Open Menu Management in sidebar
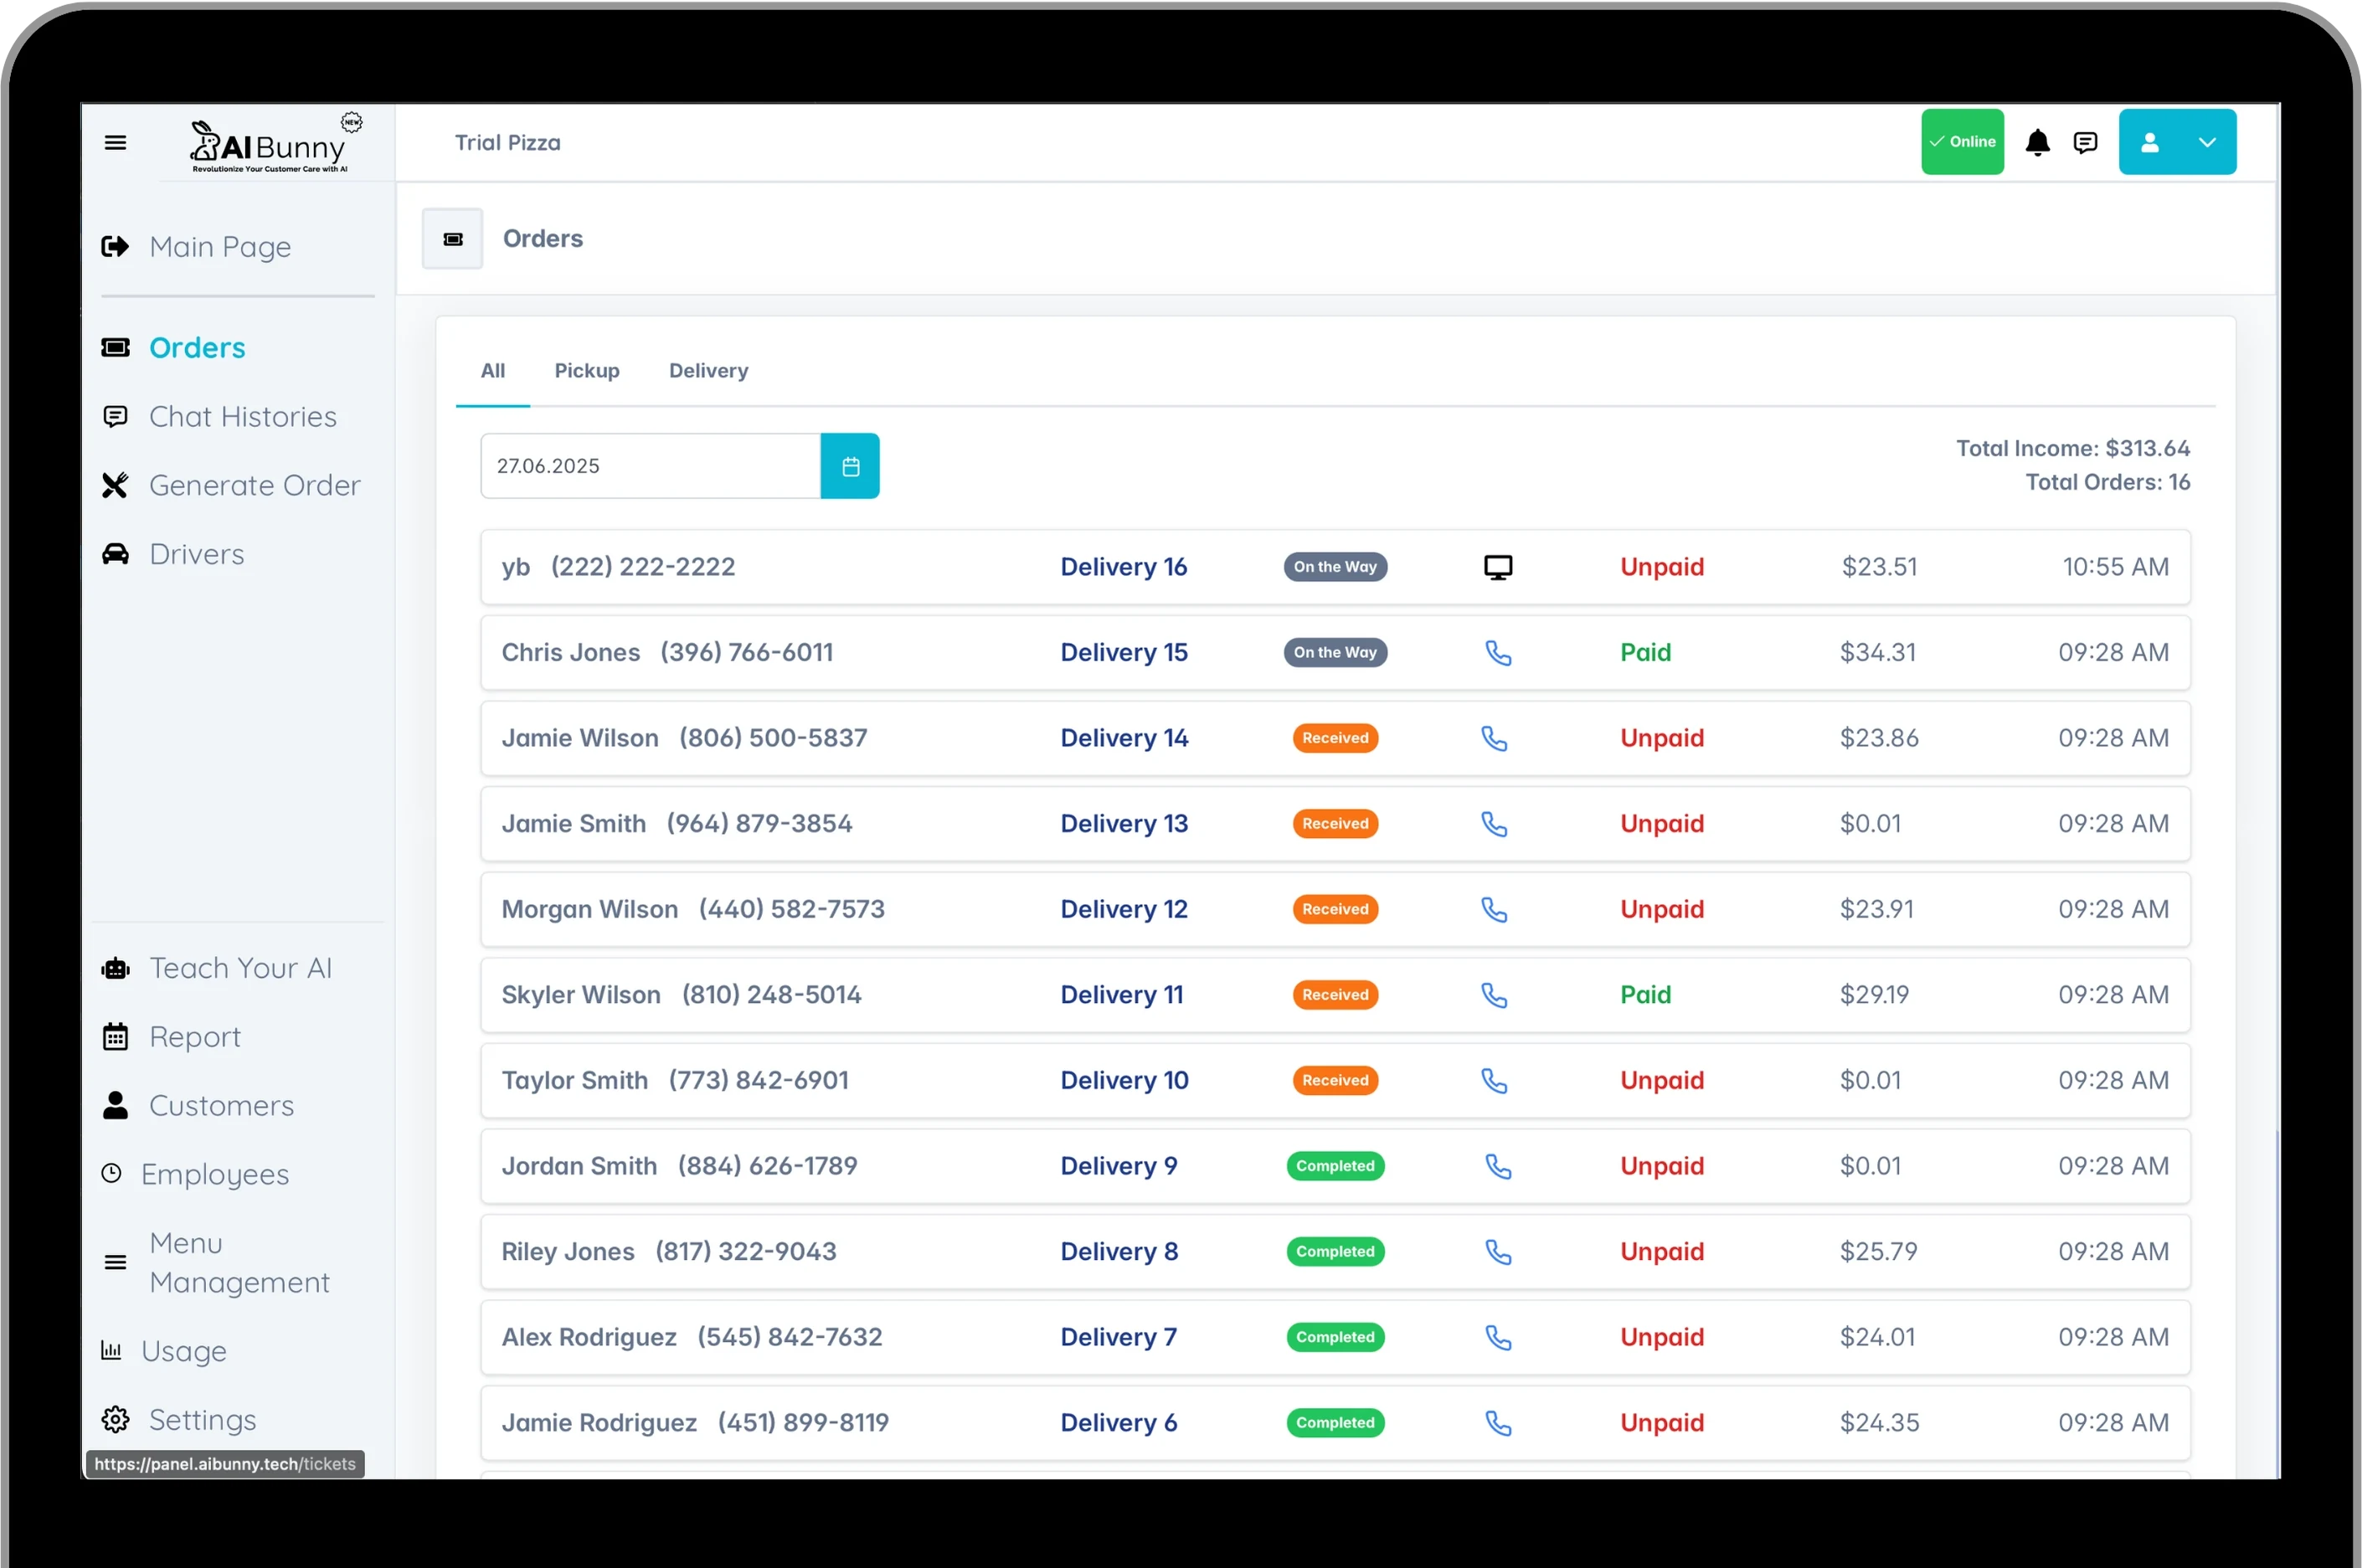 [240, 1263]
